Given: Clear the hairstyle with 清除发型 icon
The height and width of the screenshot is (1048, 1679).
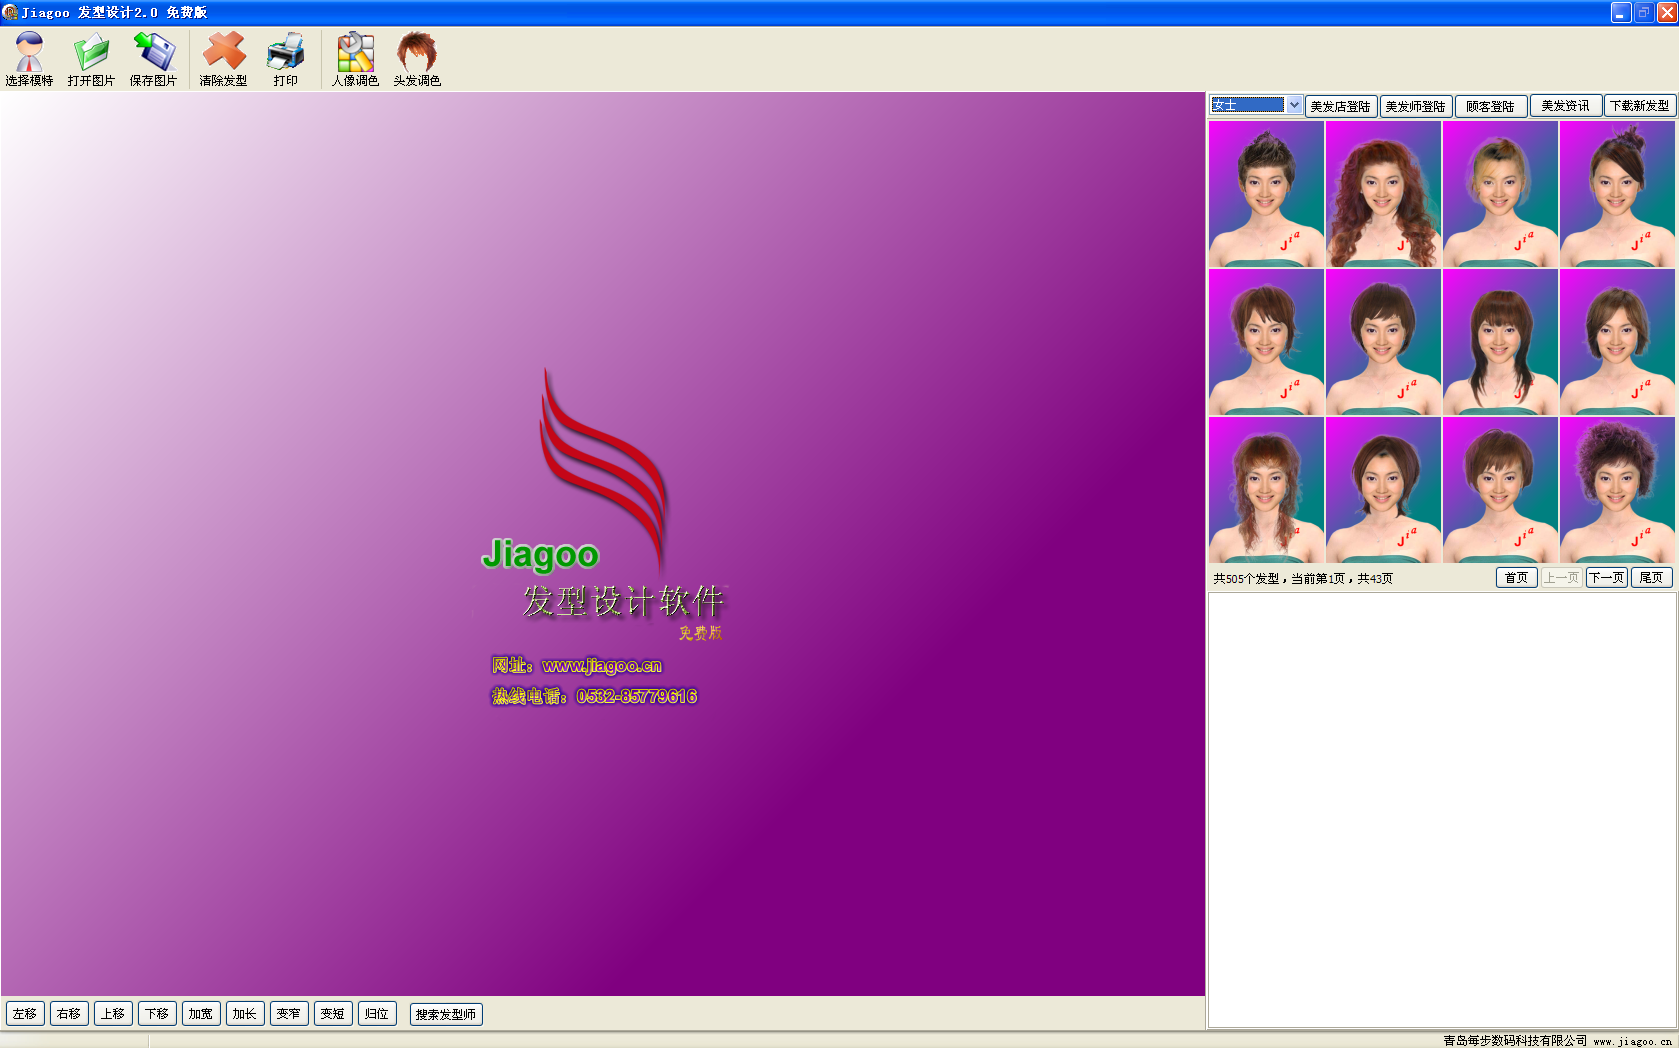Looking at the screenshot, I should click(223, 59).
